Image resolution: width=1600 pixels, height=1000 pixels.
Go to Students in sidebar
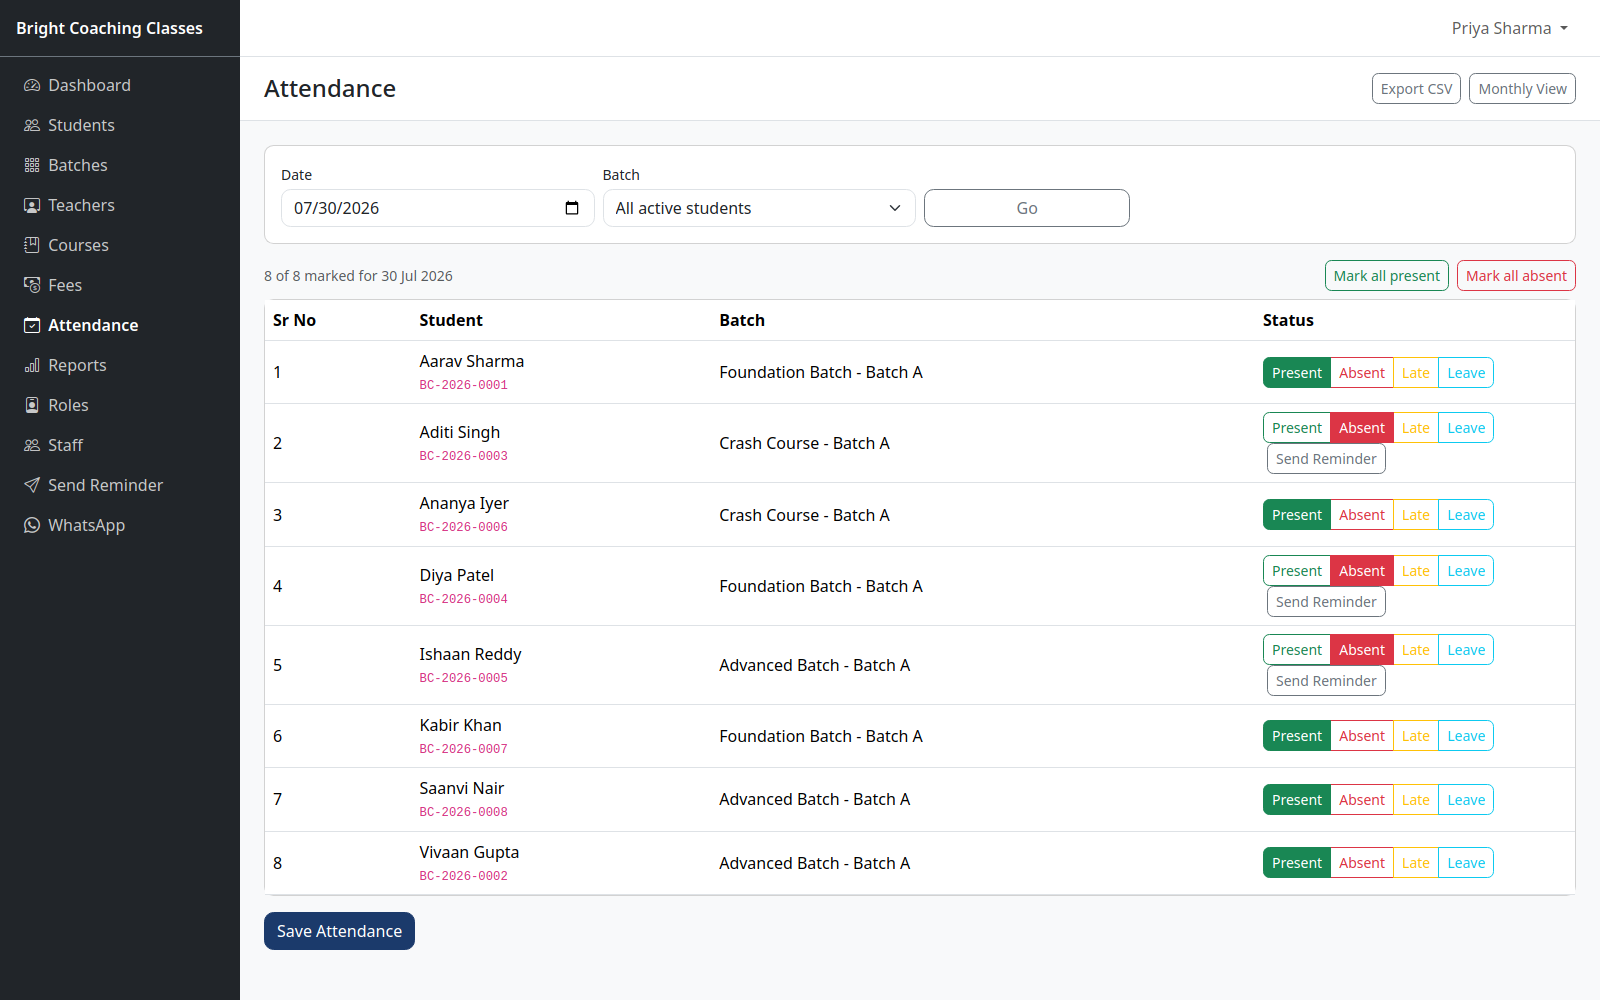pyautogui.click(x=120, y=125)
